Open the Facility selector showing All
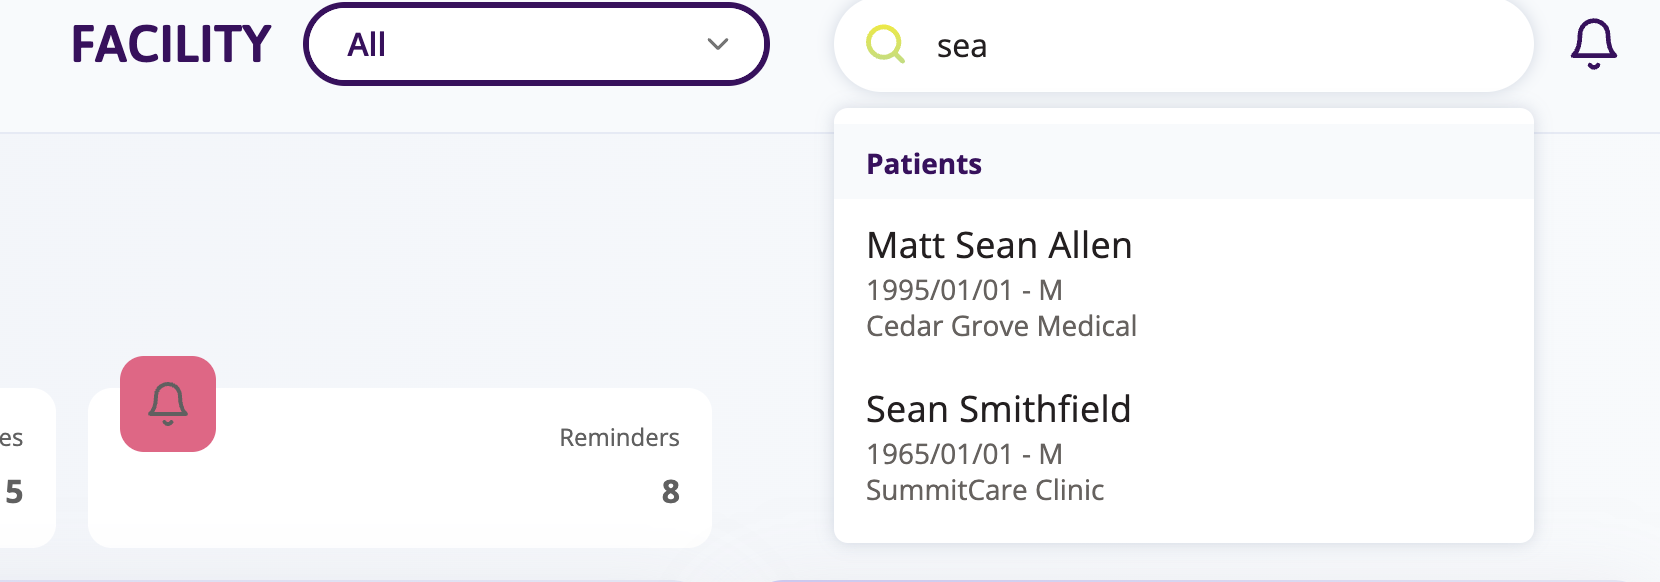 [x=536, y=44]
